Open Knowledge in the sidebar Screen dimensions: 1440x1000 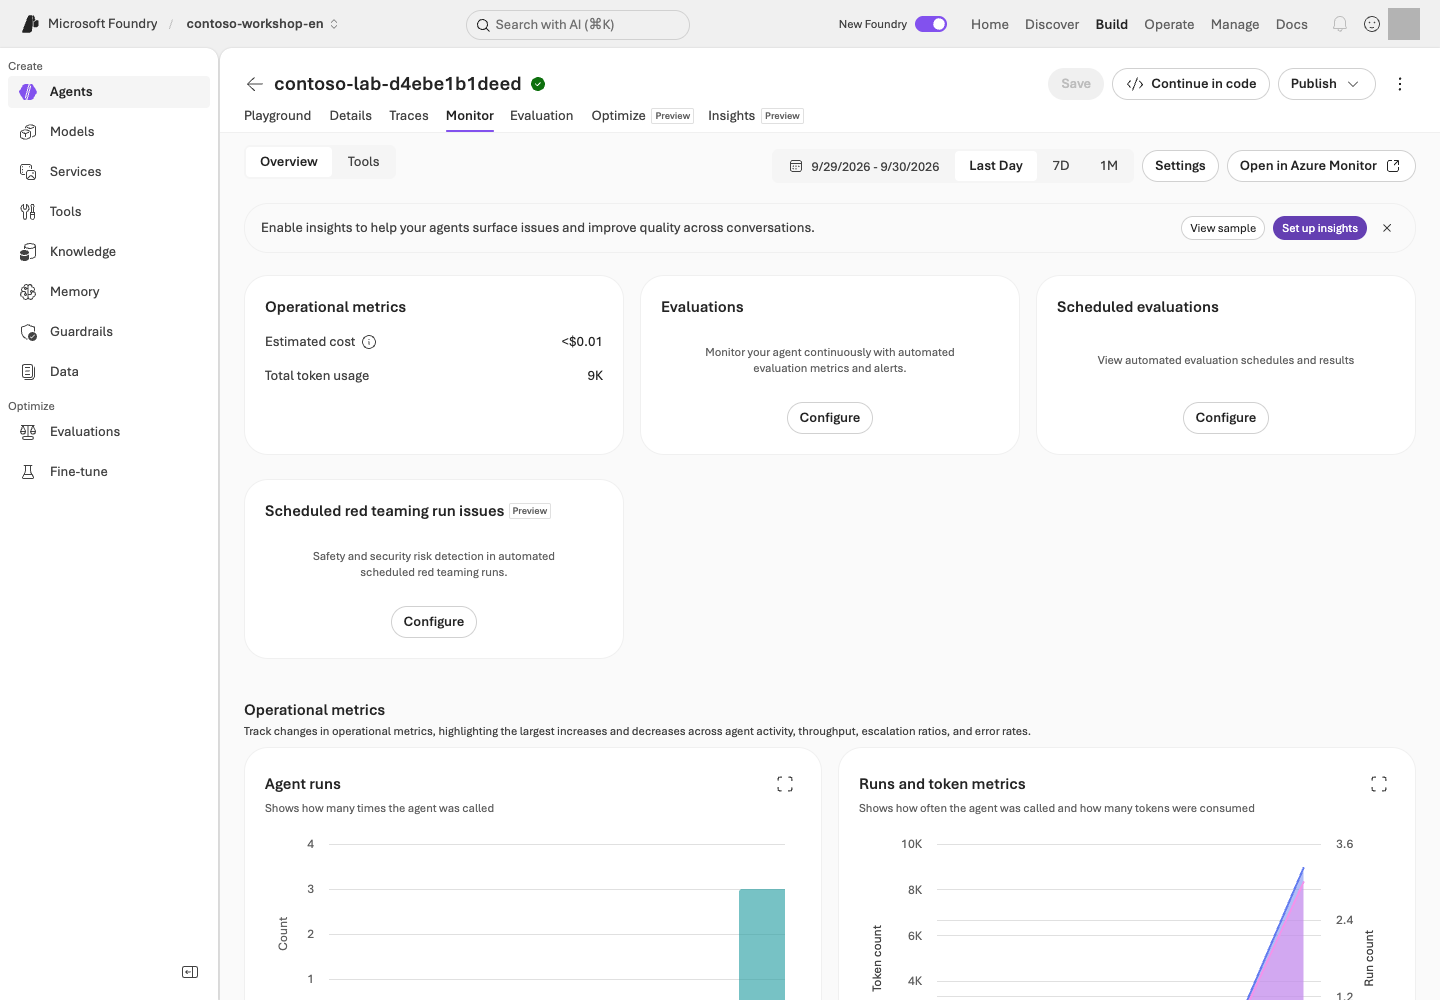coord(109,252)
